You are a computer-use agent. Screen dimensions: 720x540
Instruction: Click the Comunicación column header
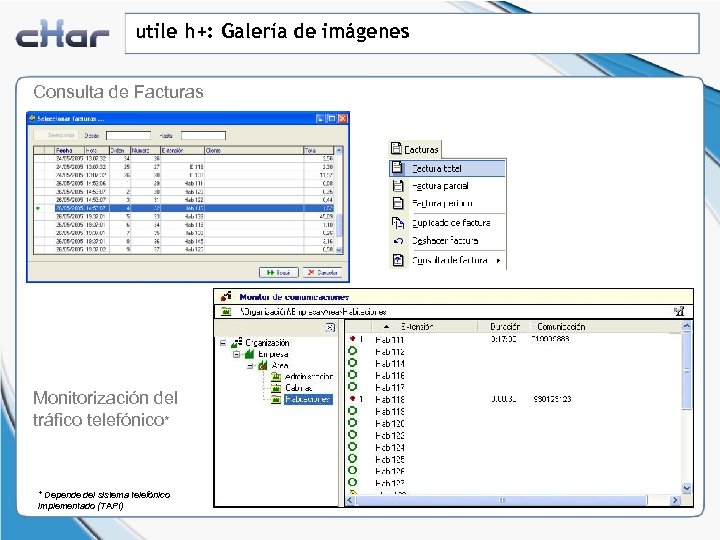coord(561,326)
